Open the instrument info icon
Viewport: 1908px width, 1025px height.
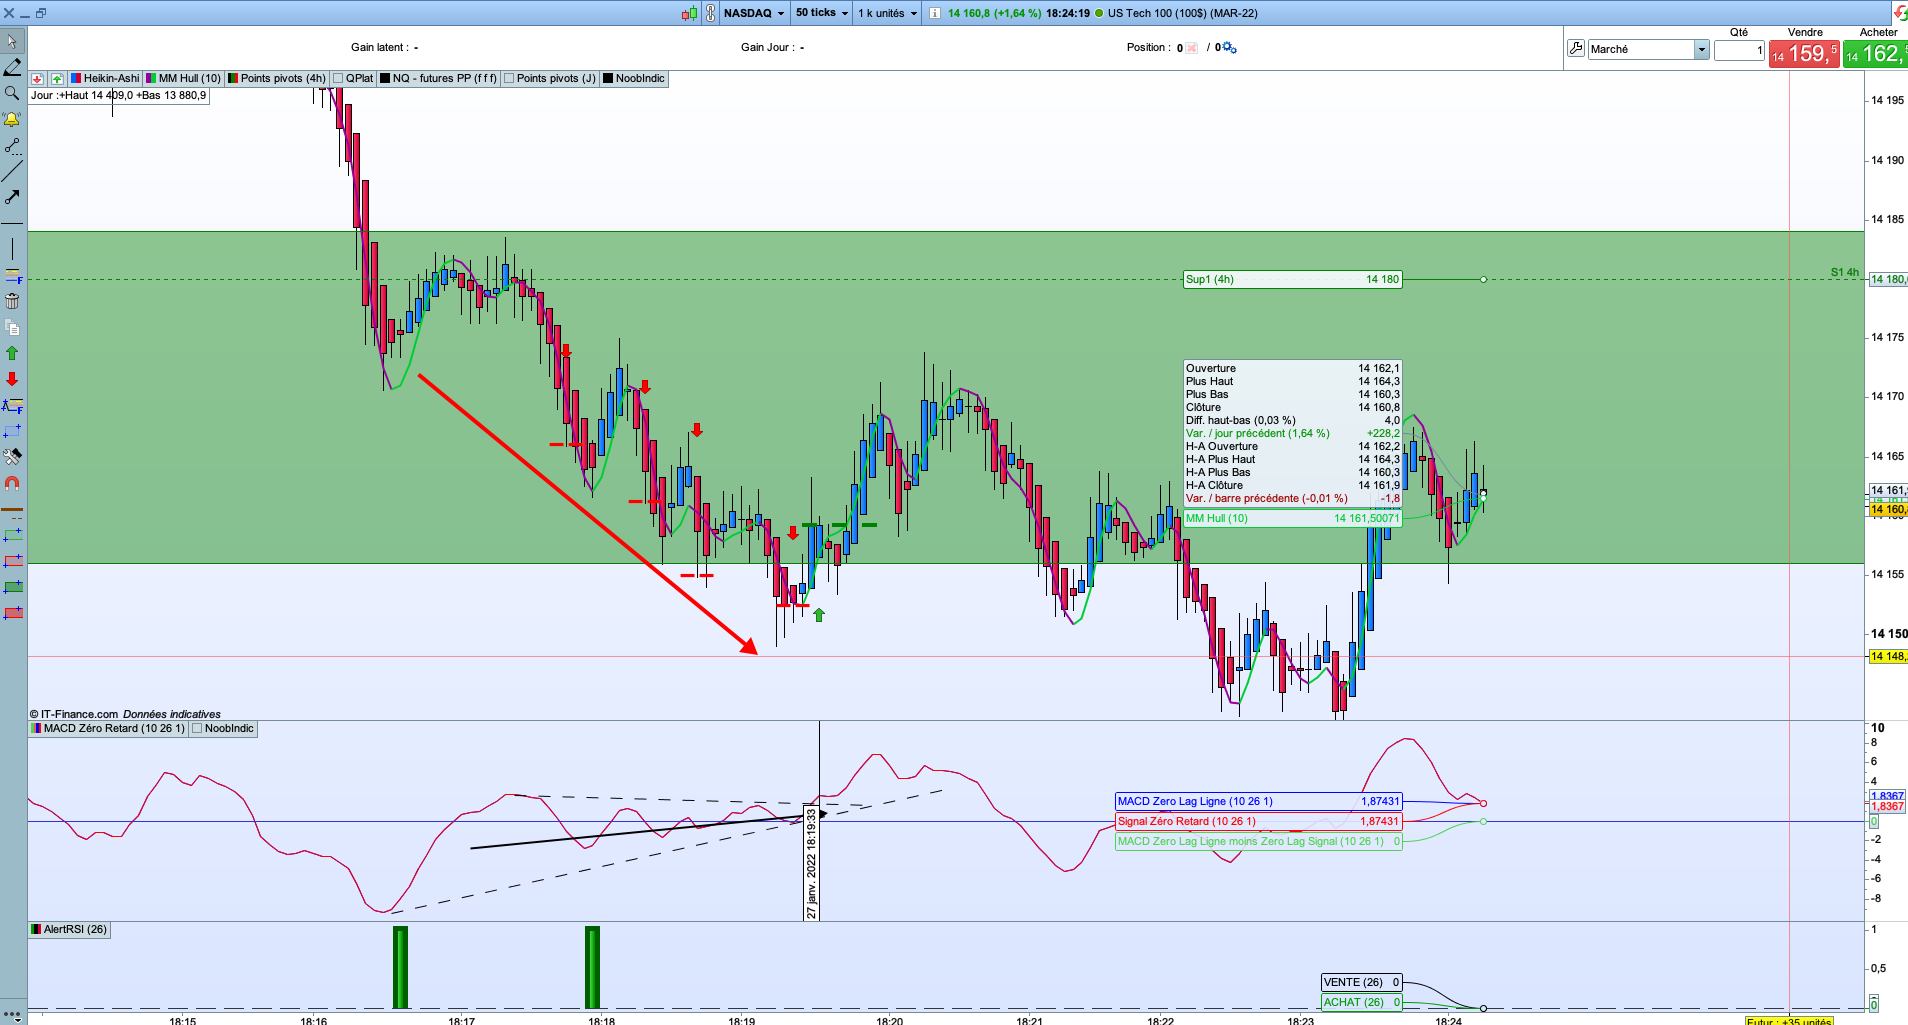[935, 13]
